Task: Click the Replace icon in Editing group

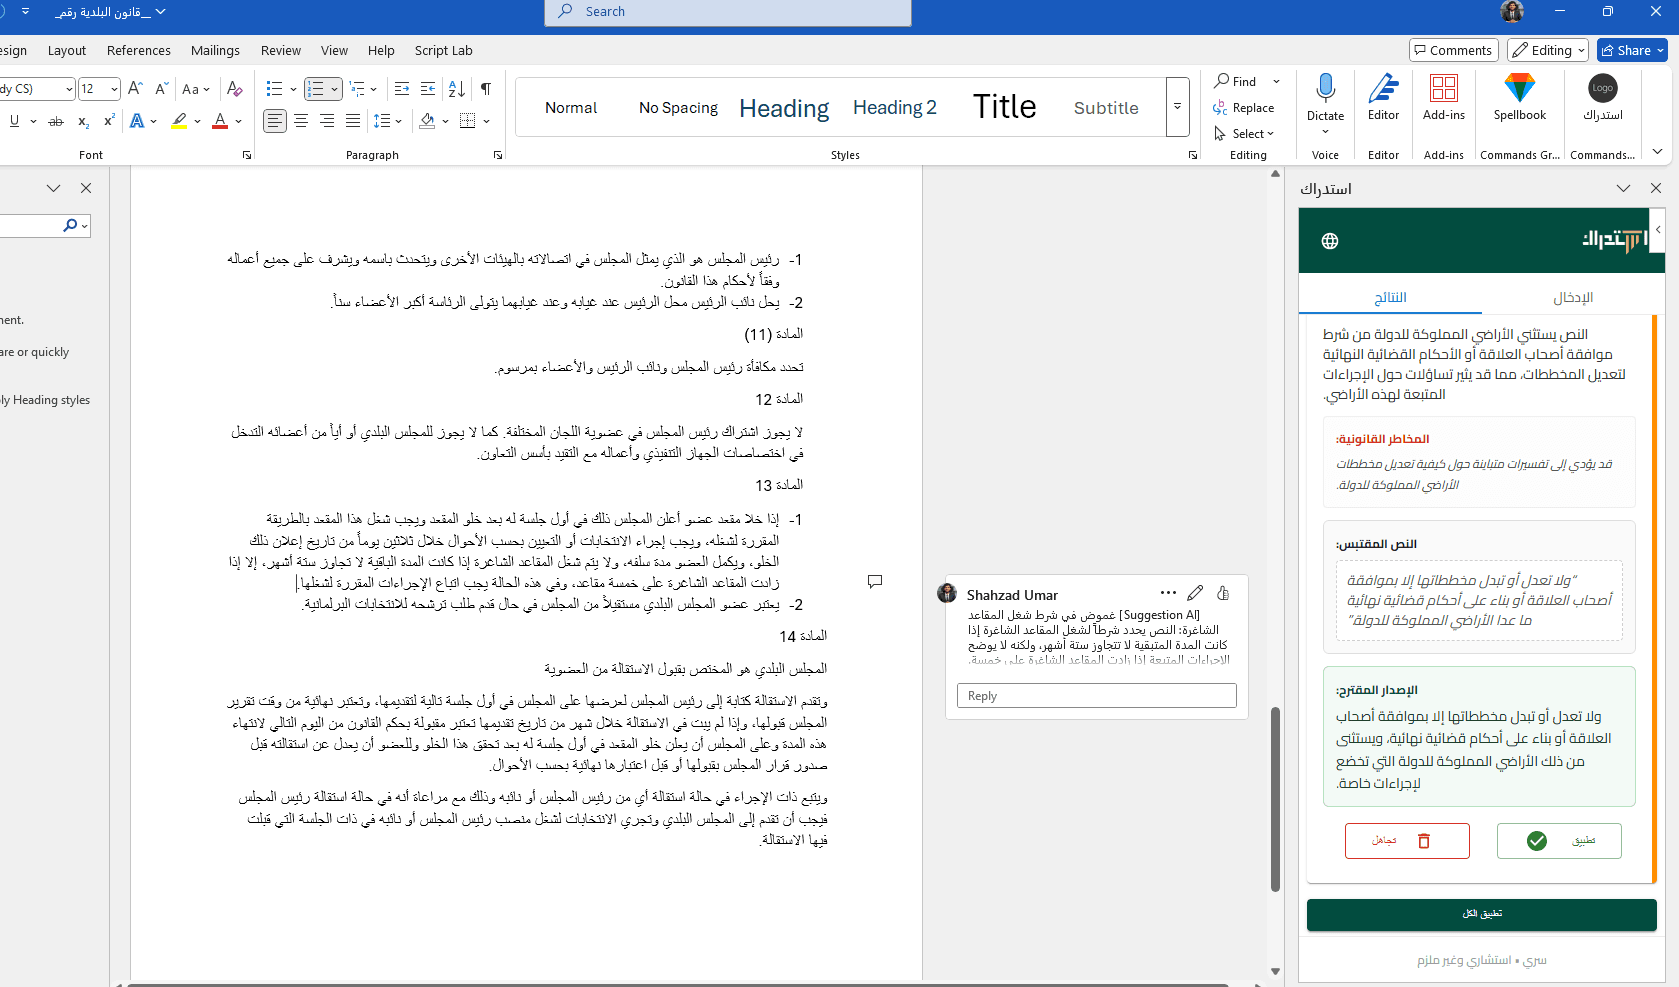Action: pos(1220,108)
